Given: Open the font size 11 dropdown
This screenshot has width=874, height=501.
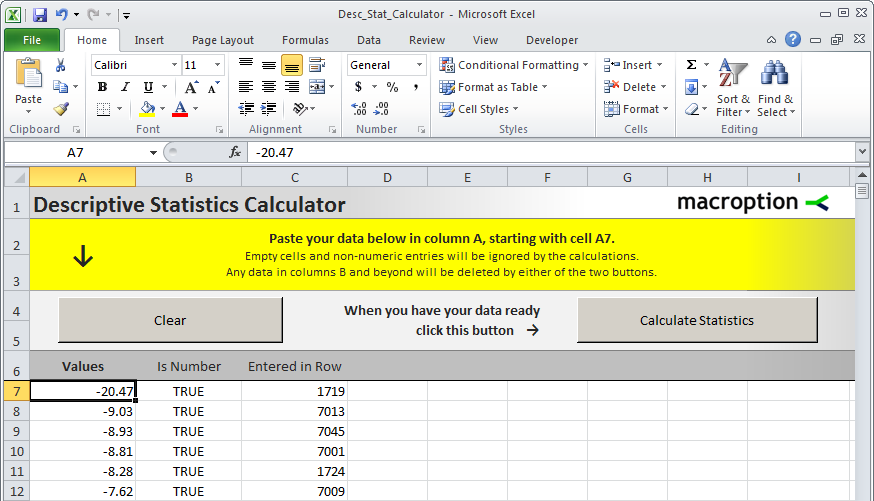Looking at the screenshot, I should click(x=217, y=65).
